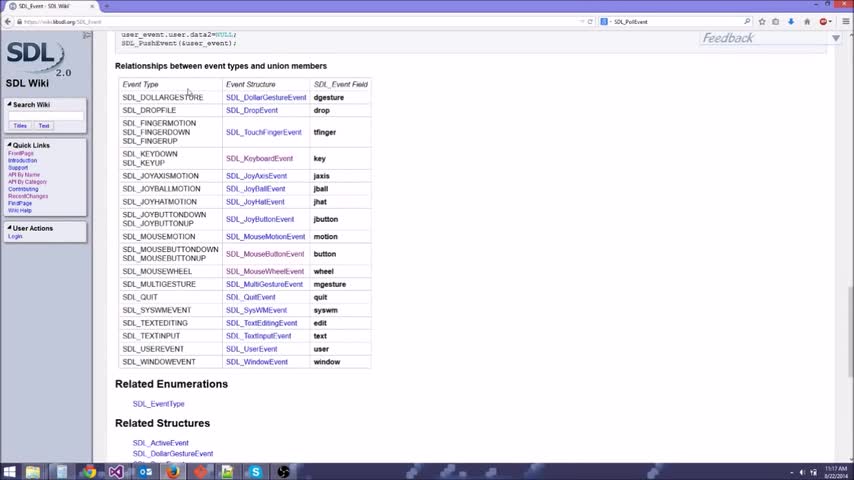Click the Titles search button
The width and height of the screenshot is (854, 480).
[20, 126]
